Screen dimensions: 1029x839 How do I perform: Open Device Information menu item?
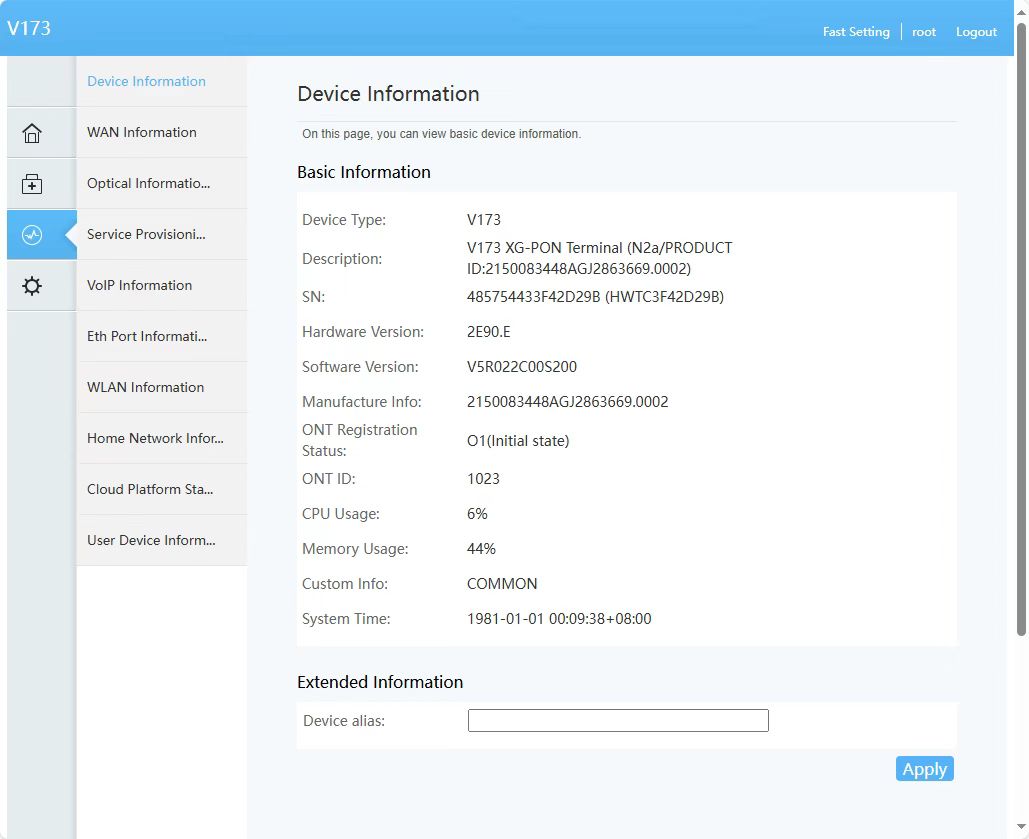[x=146, y=81]
